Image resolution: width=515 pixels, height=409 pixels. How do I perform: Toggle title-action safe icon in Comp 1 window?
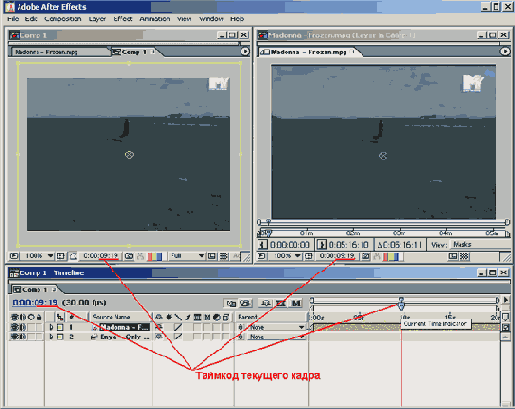(x=60, y=256)
